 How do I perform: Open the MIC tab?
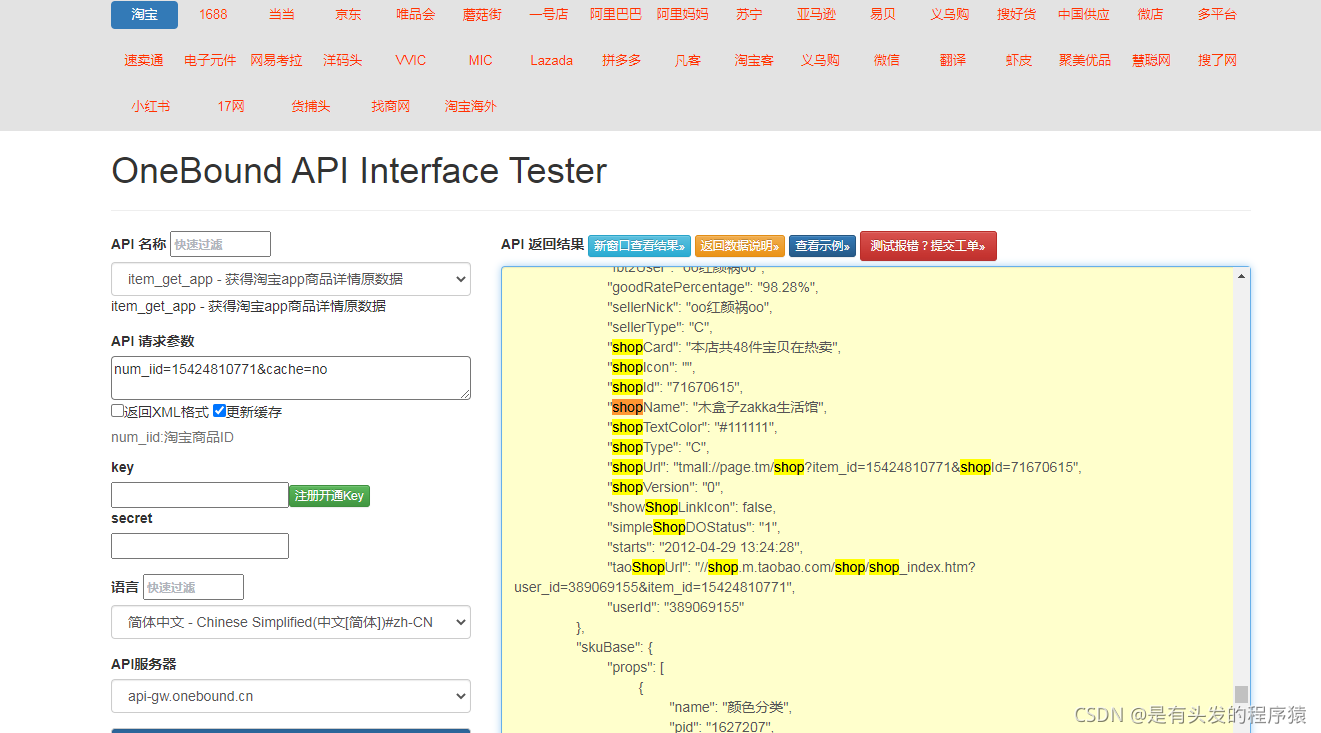(x=481, y=60)
